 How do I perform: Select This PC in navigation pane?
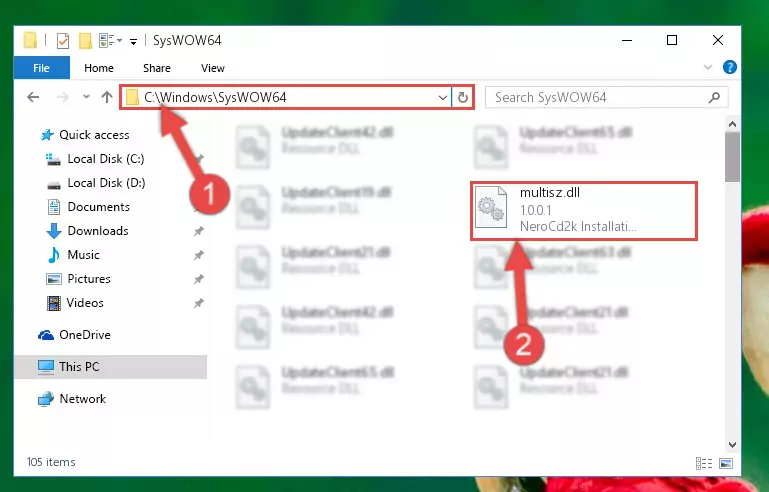pos(110,366)
